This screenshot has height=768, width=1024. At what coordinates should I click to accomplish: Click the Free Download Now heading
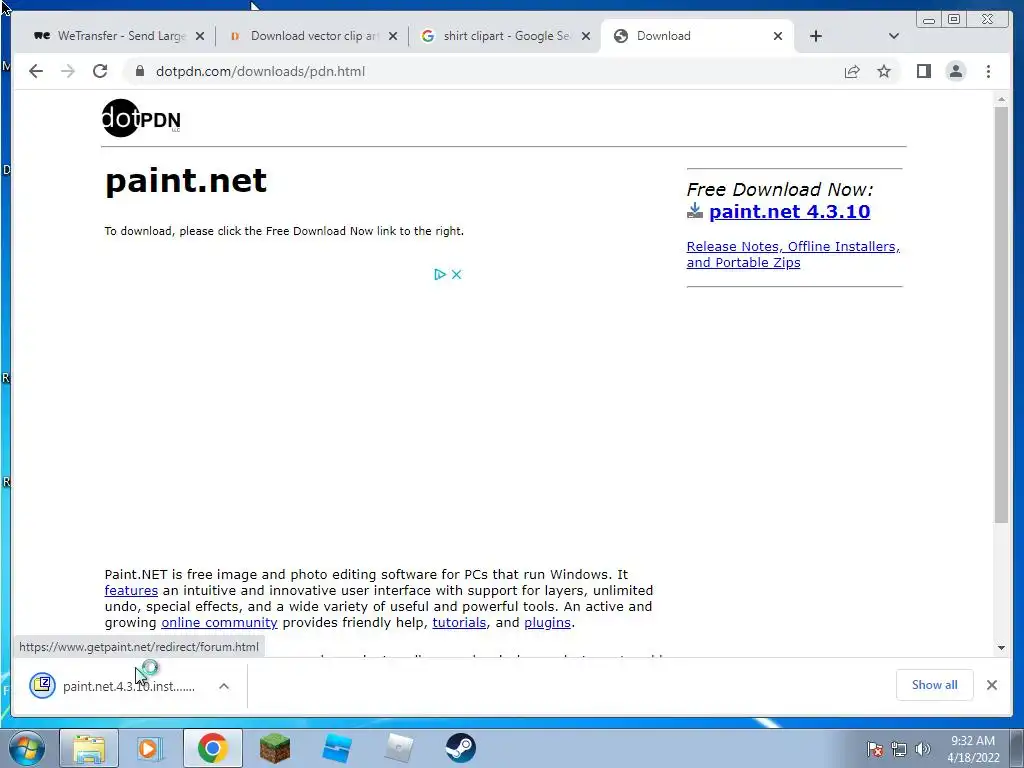pos(780,189)
